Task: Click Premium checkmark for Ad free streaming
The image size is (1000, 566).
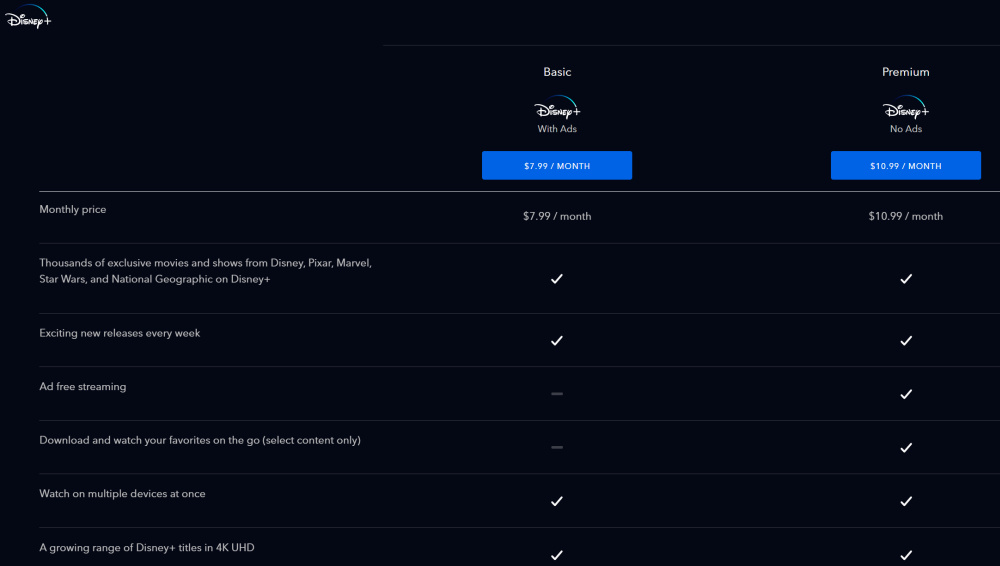Action: pyautogui.click(x=906, y=394)
